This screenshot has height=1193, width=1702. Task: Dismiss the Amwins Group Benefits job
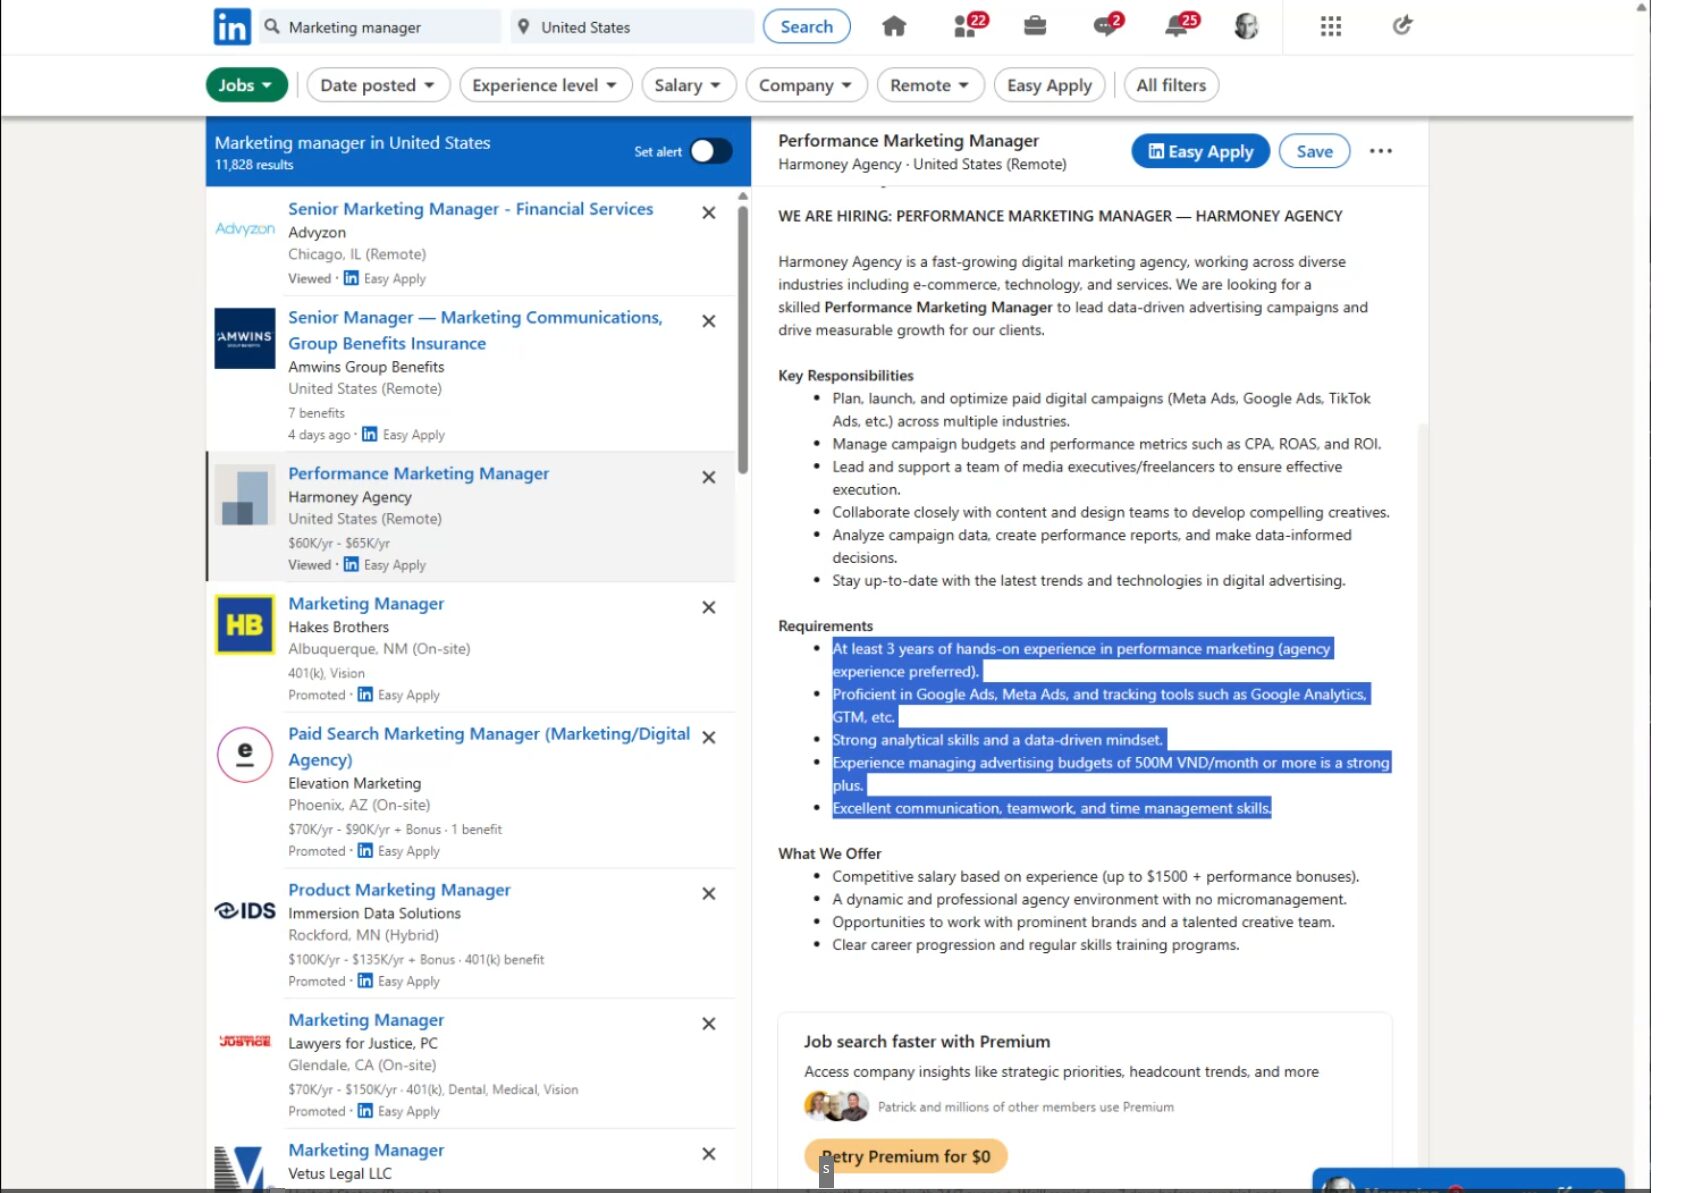(709, 321)
